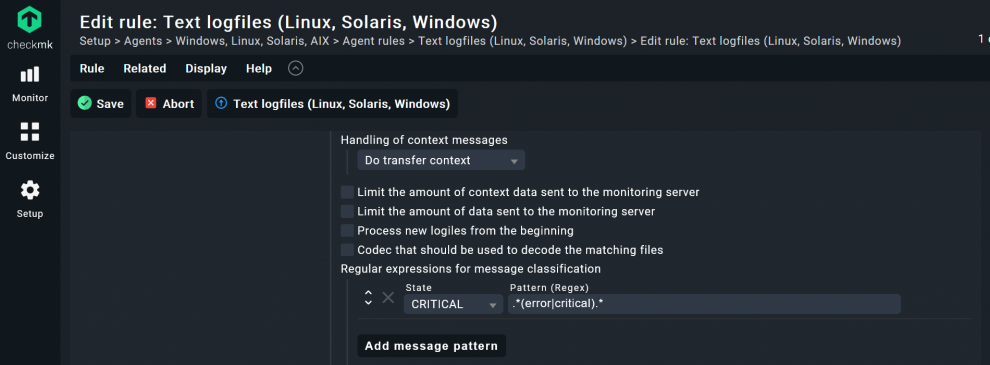990x365 pixels.
Task: Enable Codec used to decode matching files
Action: pos(347,250)
